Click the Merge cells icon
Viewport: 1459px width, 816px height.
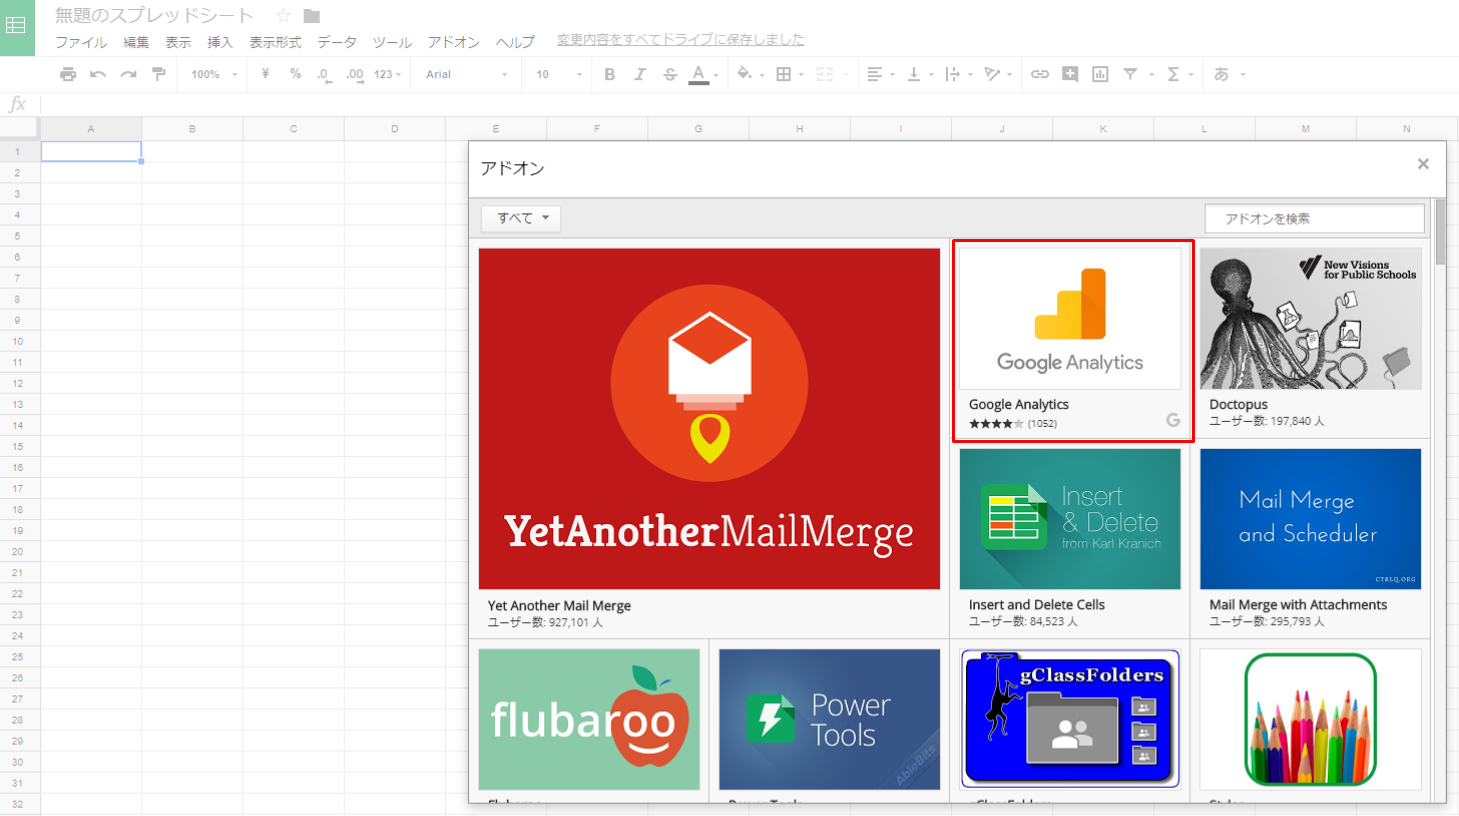click(x=824, y=74)
